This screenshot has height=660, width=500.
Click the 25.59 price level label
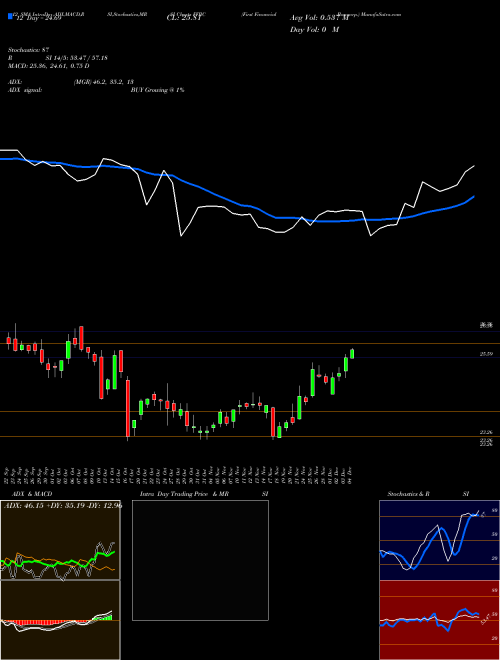pos(487,354)
